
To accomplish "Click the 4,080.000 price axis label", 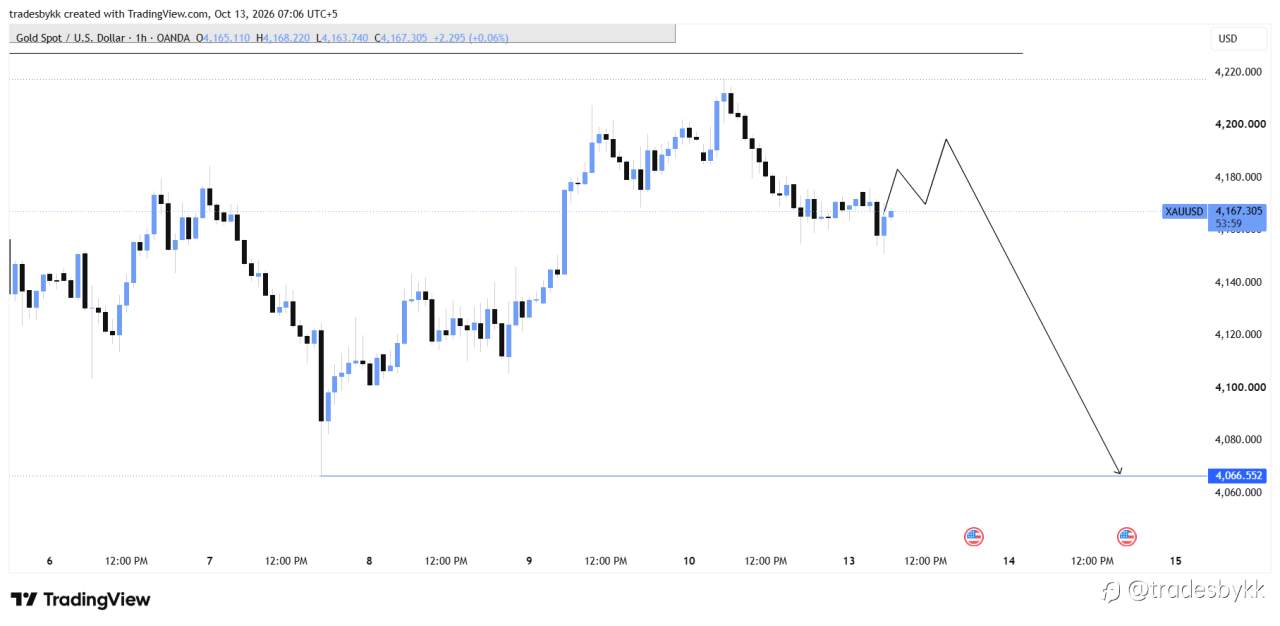I will 1237,439.
